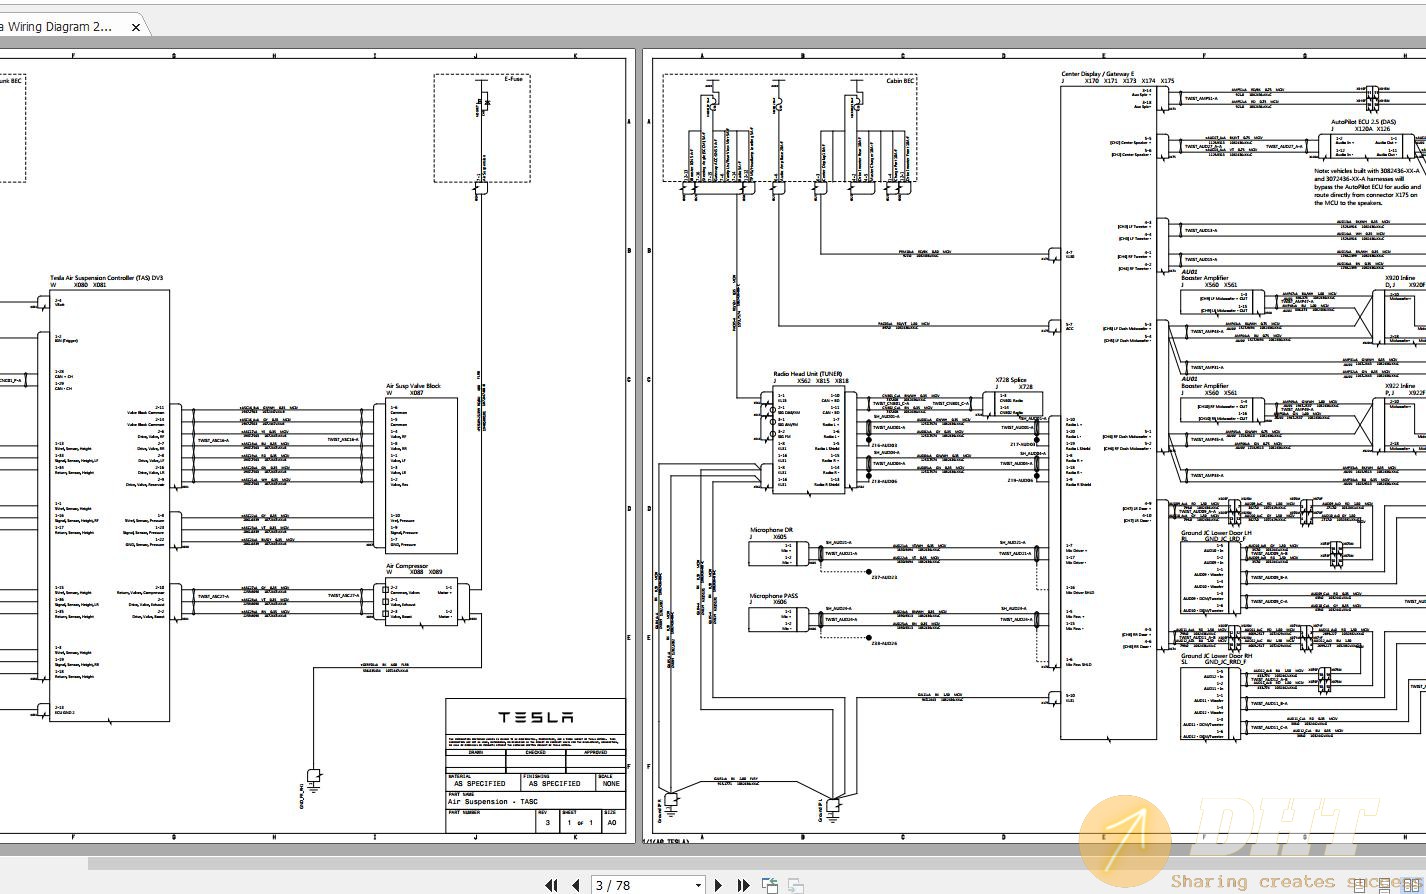Click the X920 Inline connector label

pyautogui.click(x=1400, y=278)
